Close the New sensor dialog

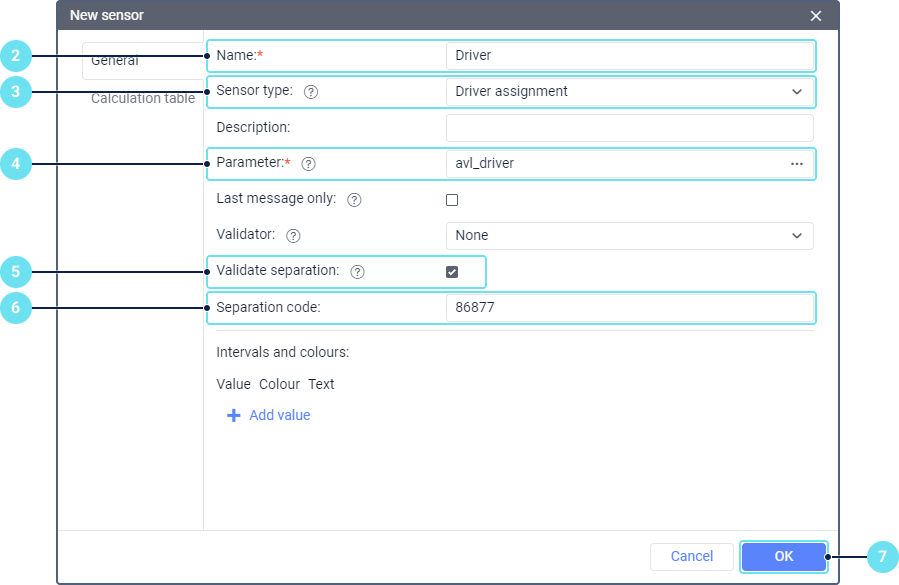click(816, 16)
